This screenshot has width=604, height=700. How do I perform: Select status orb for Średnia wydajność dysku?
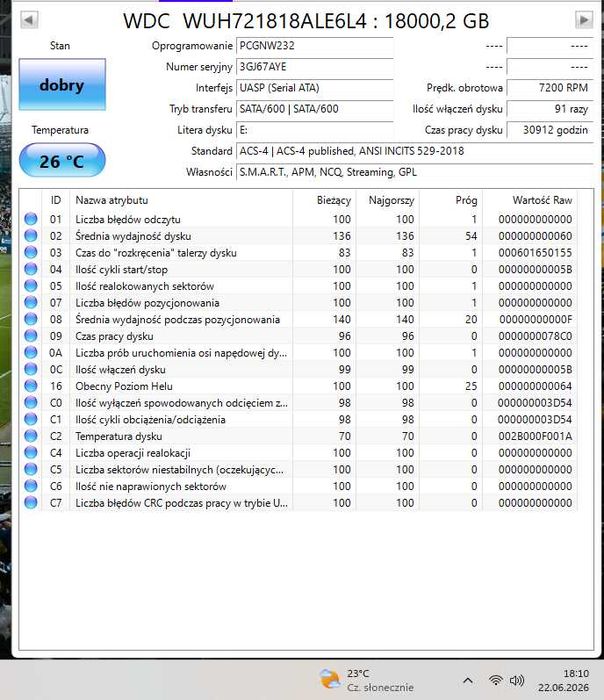click(31, 236)
